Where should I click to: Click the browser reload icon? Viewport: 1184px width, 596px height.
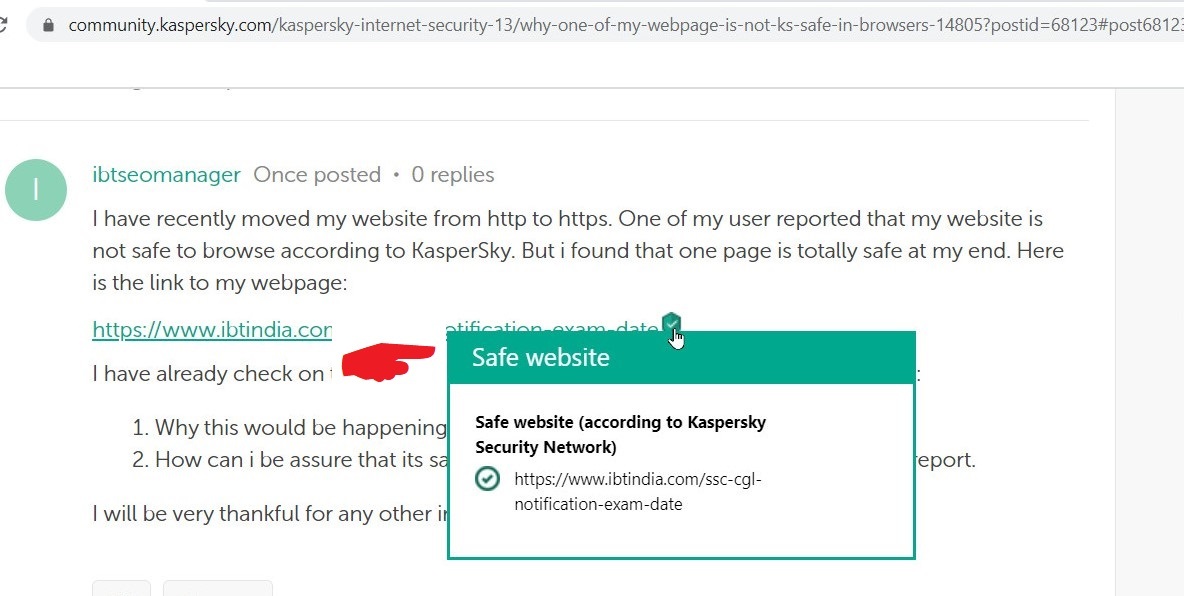(x=3, y=24)
